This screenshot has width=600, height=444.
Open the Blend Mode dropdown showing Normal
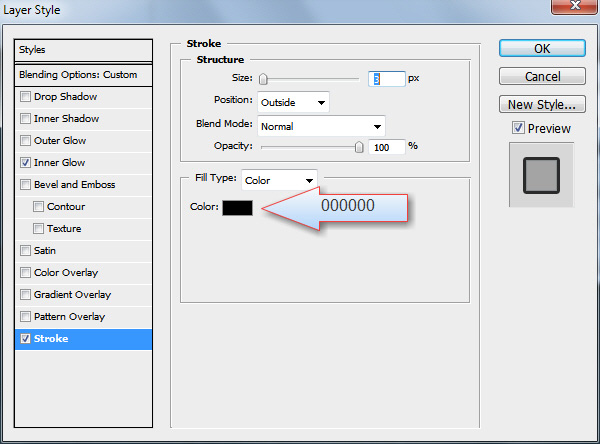pyautogui.click(x=321, y=126)
